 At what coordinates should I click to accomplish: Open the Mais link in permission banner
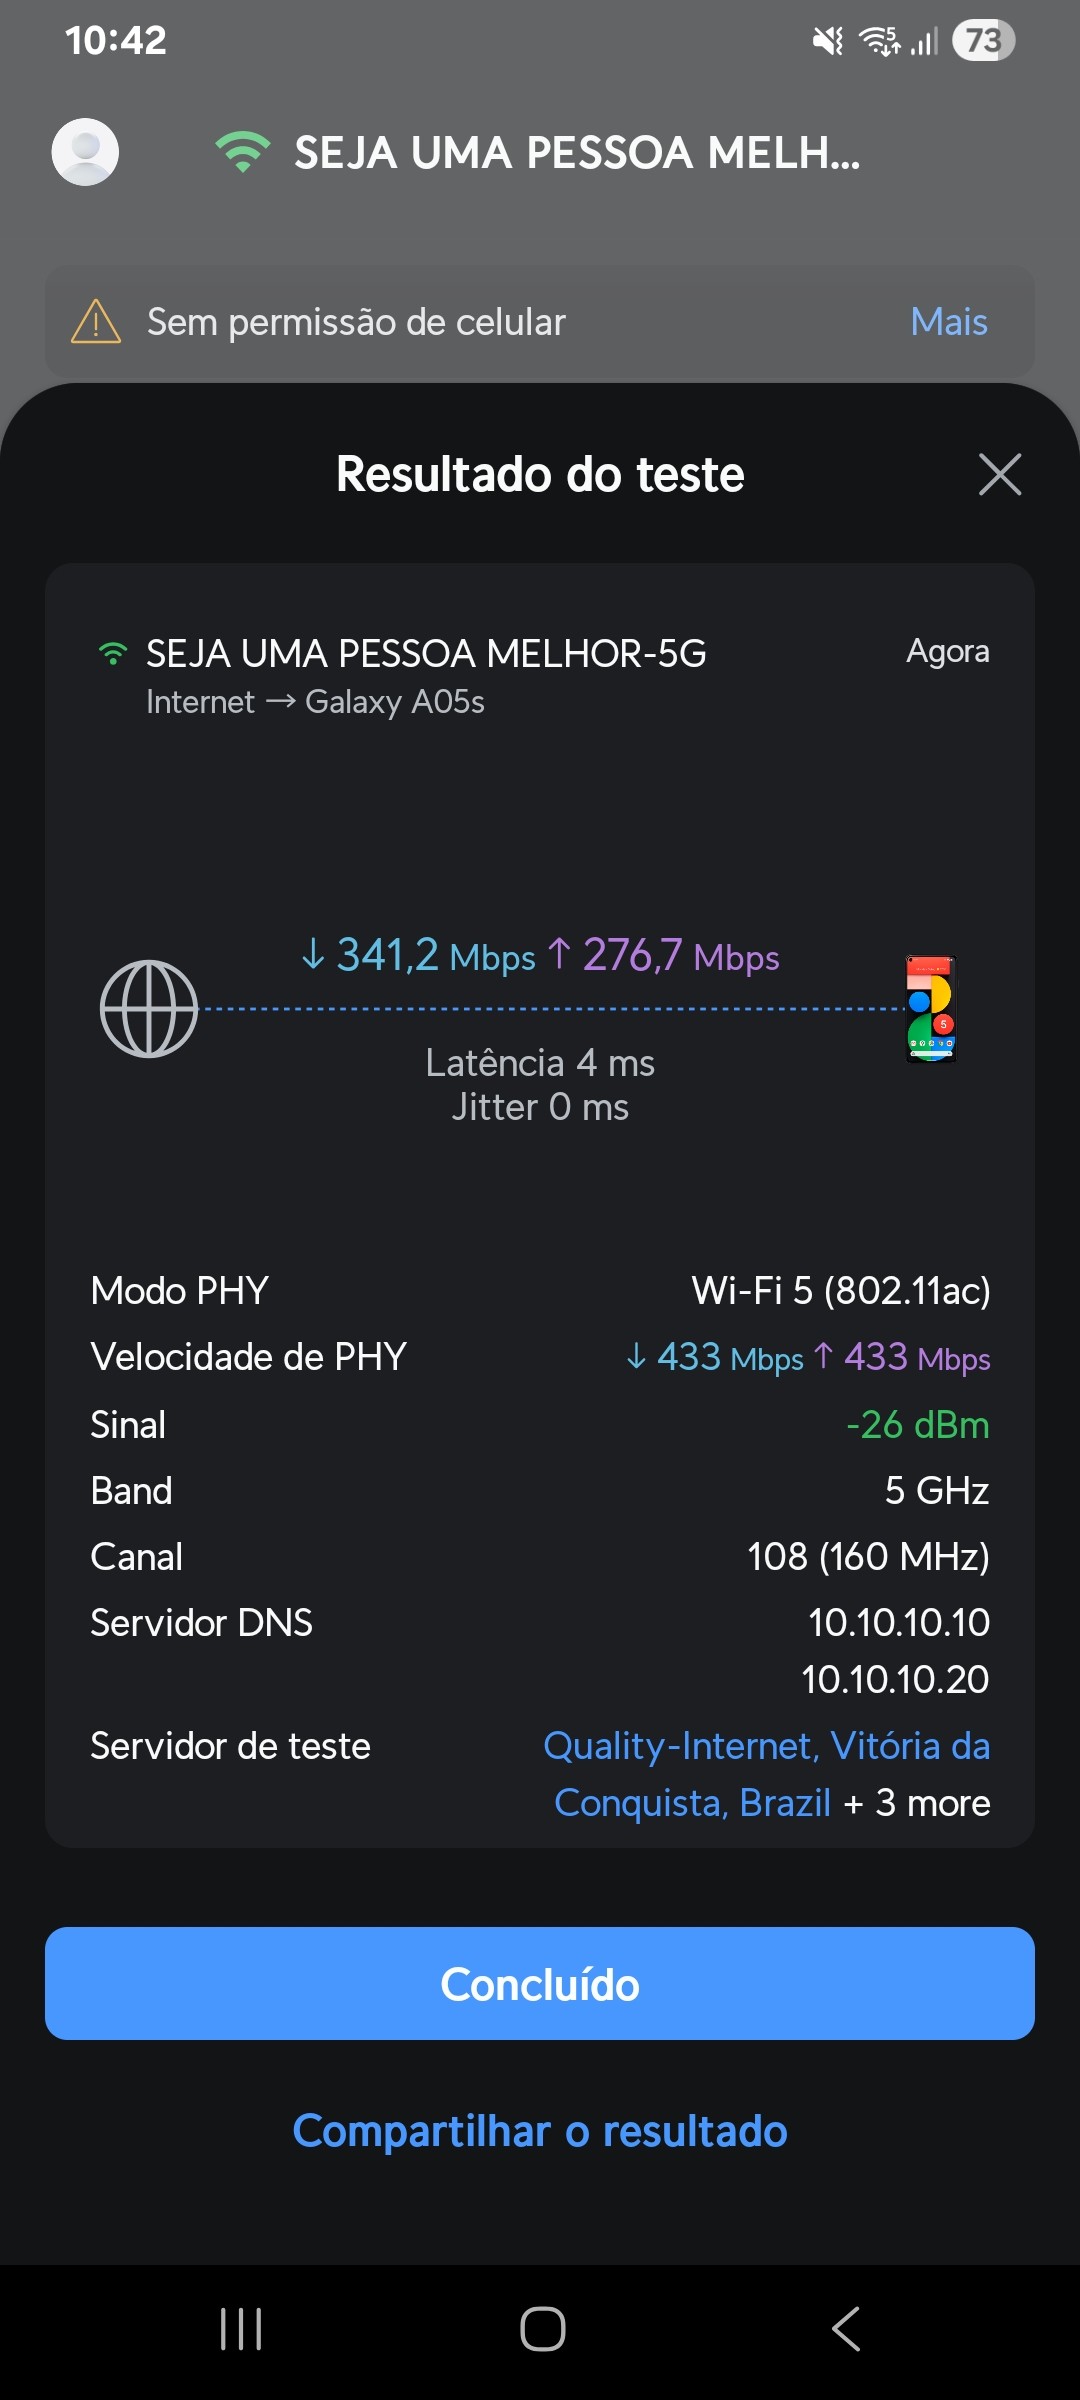948,322
